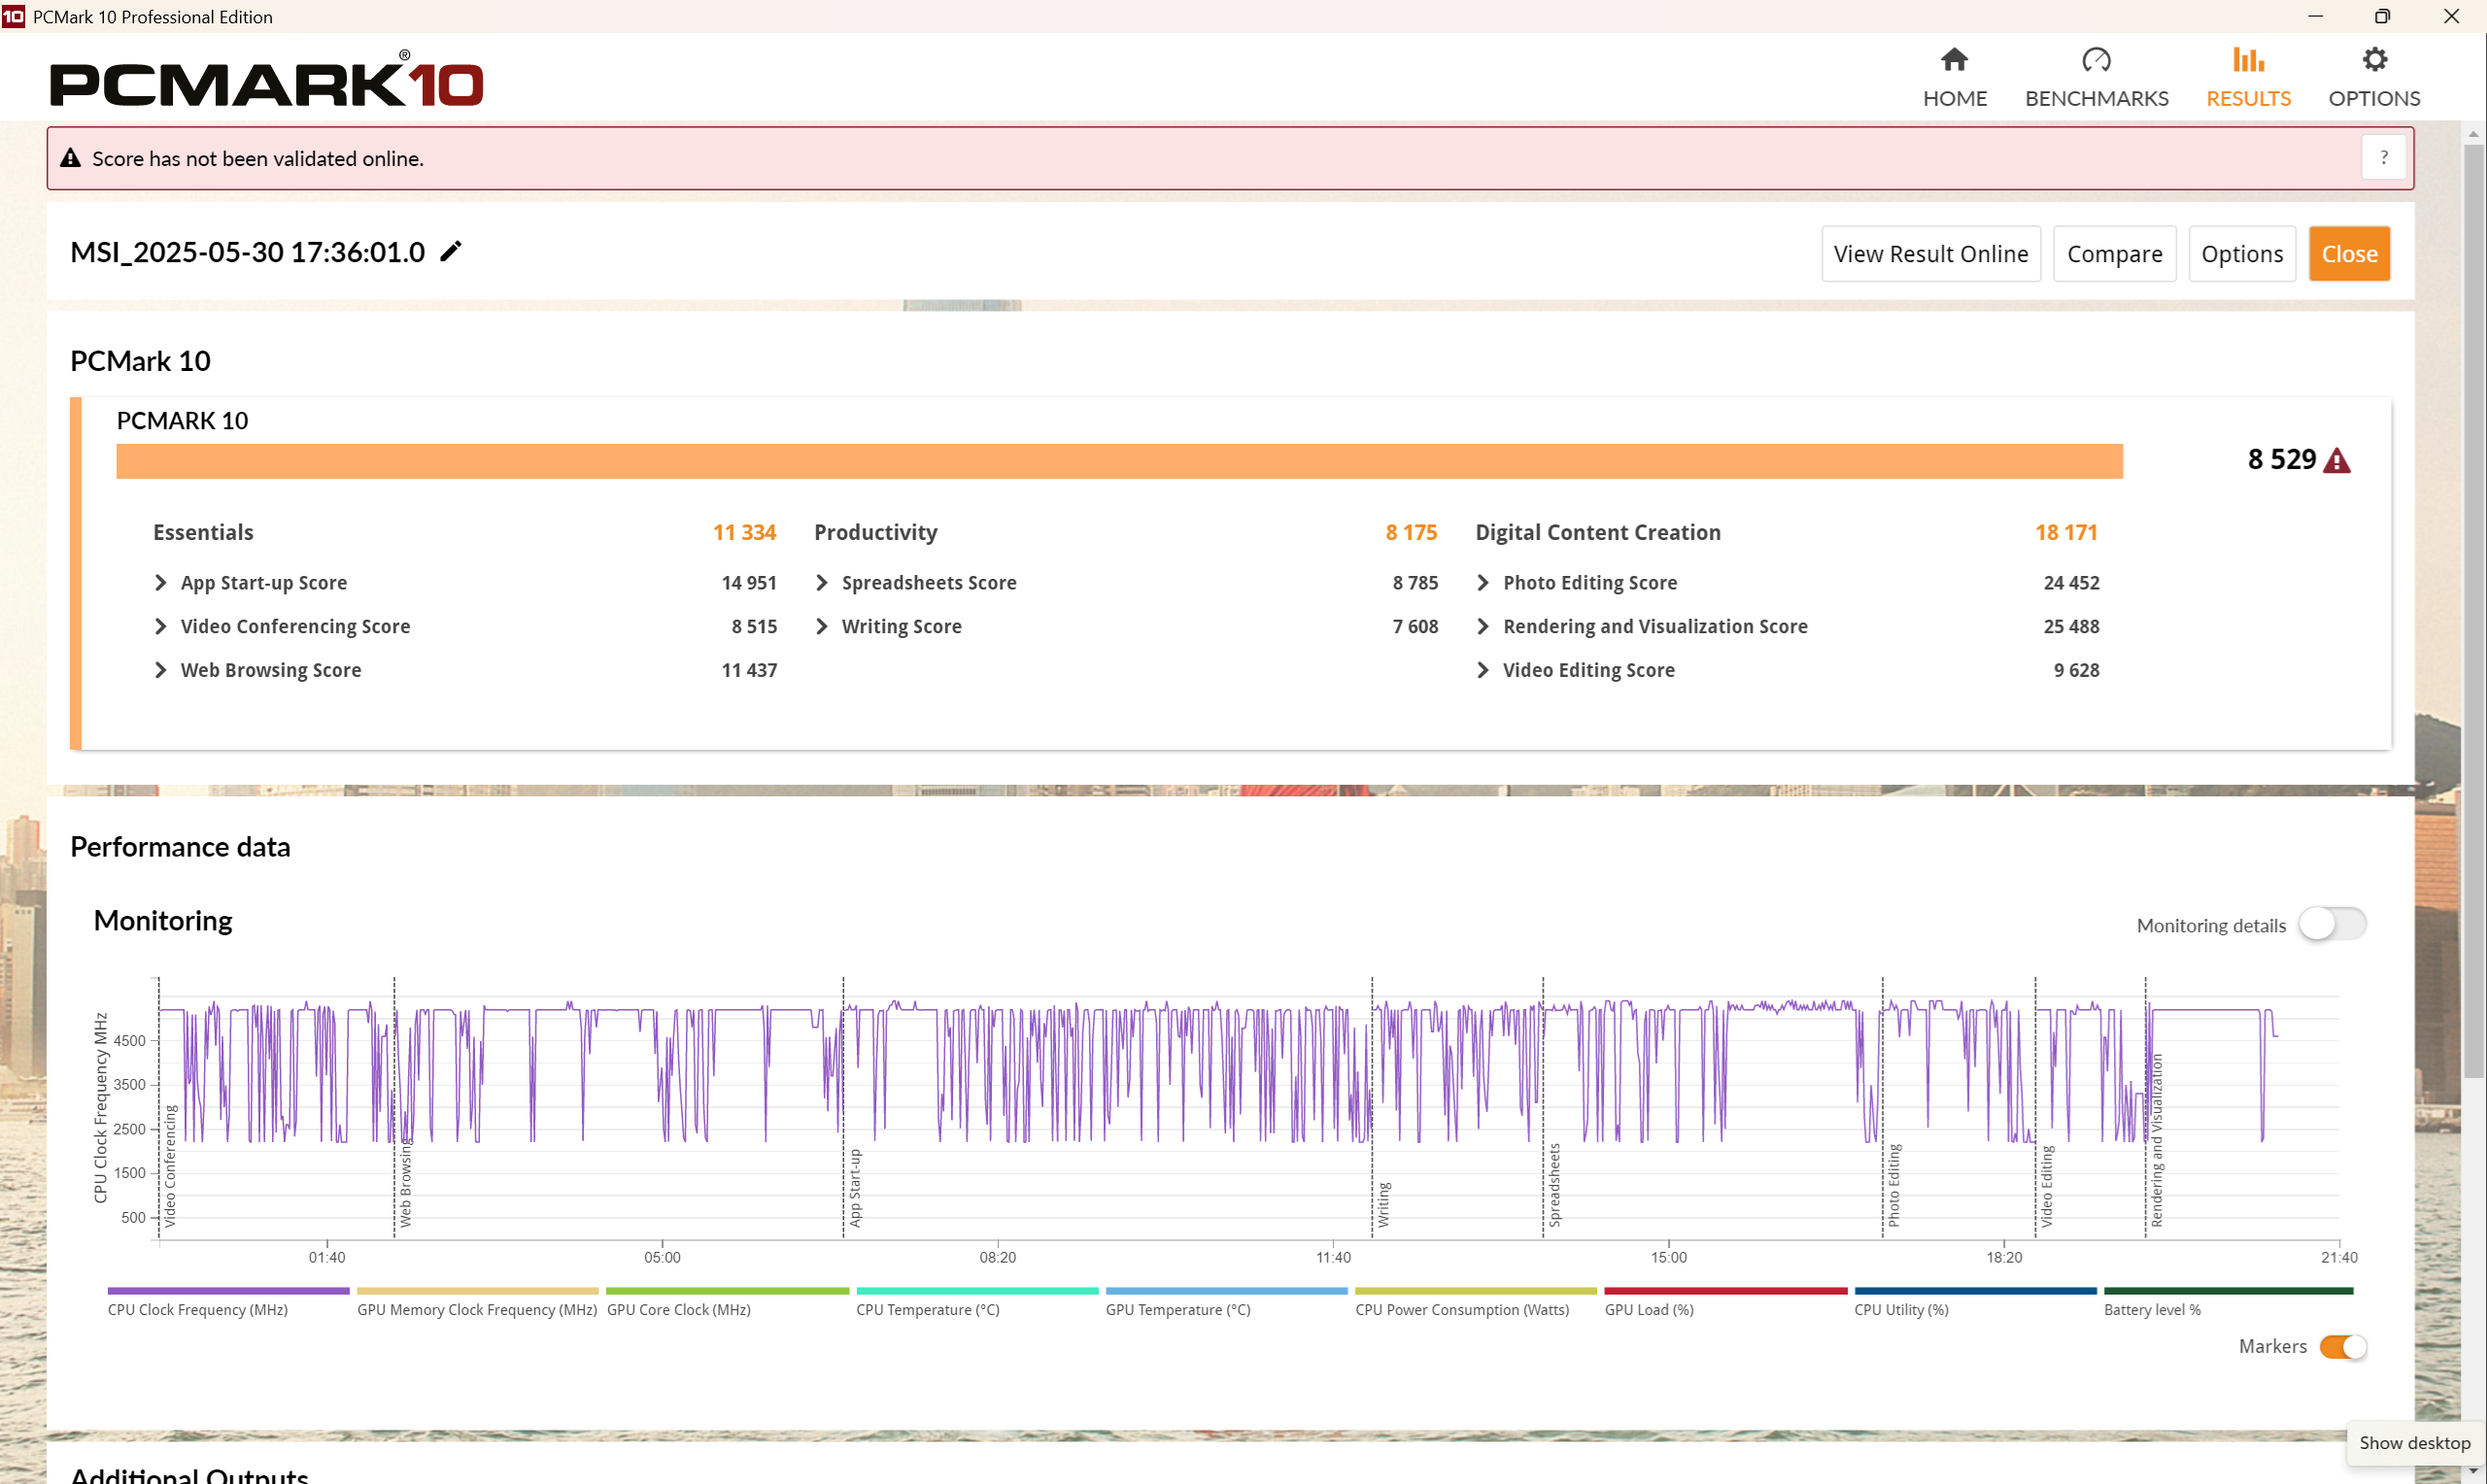
Task: Click the CPU Power Consumption legend swatch
Action: 1476,1291
